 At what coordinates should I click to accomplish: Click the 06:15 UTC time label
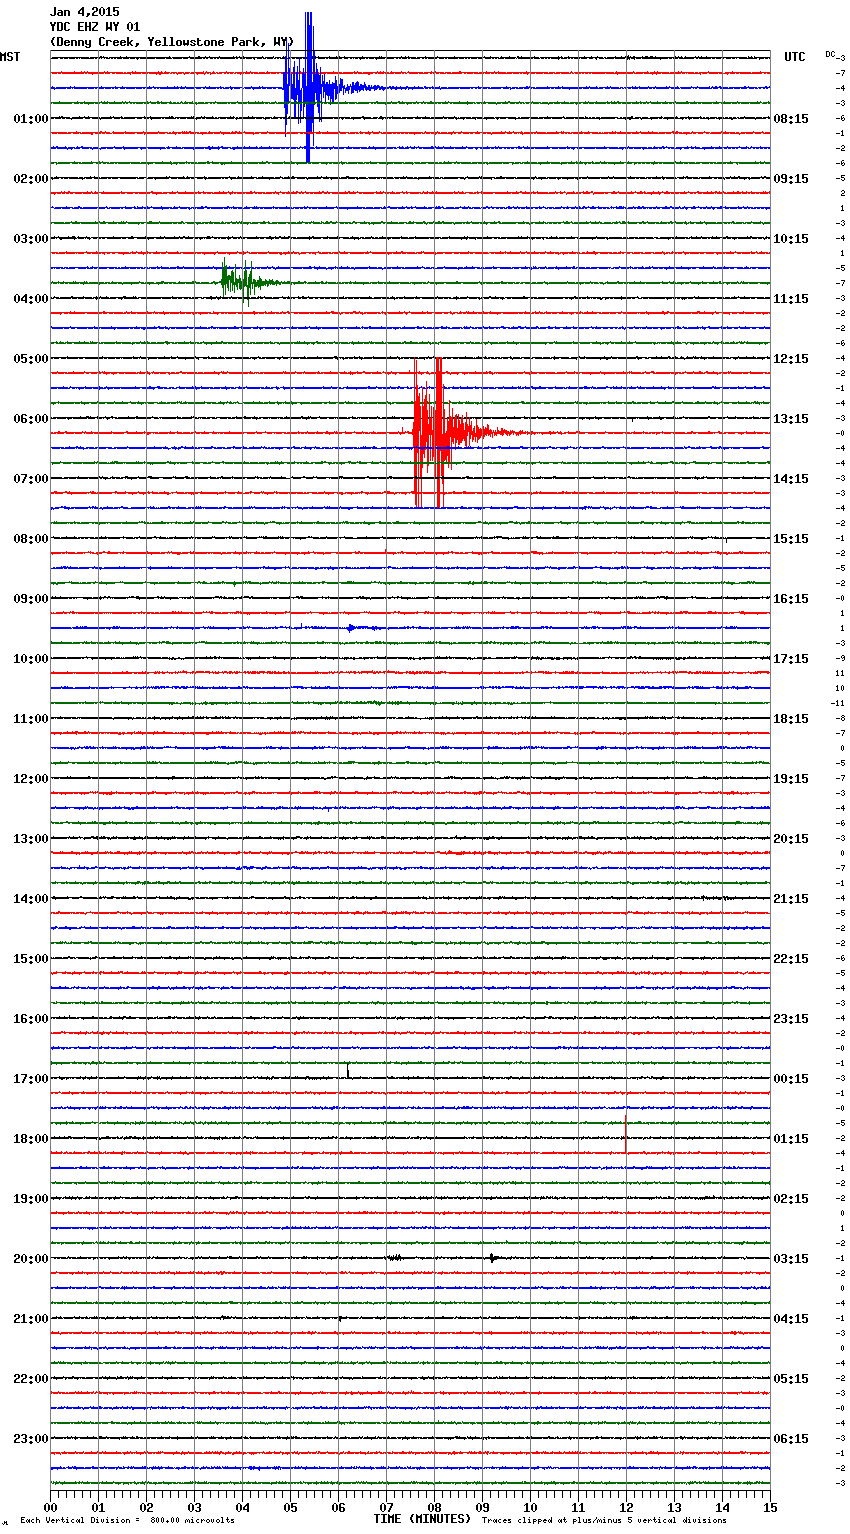tap(791, 1439)
